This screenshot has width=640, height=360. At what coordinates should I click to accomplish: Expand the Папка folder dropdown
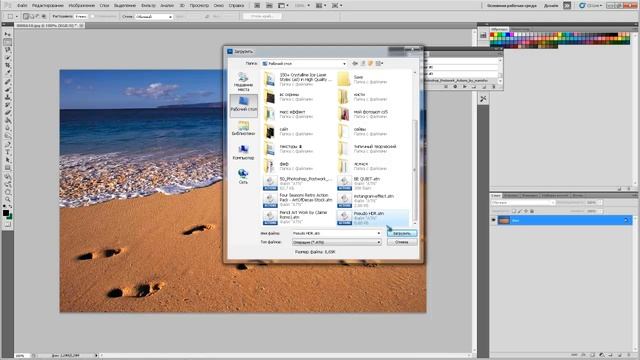[x=344, y=64]
